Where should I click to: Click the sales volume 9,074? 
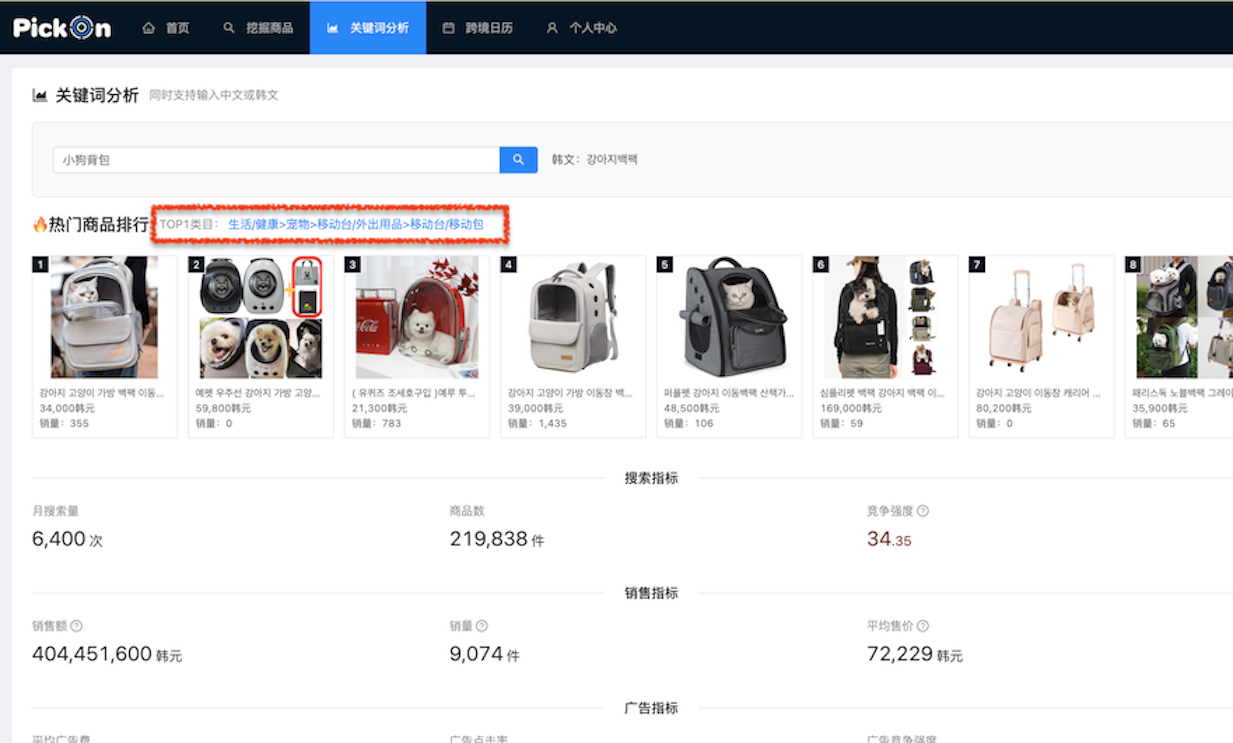[x=476, y=654]
